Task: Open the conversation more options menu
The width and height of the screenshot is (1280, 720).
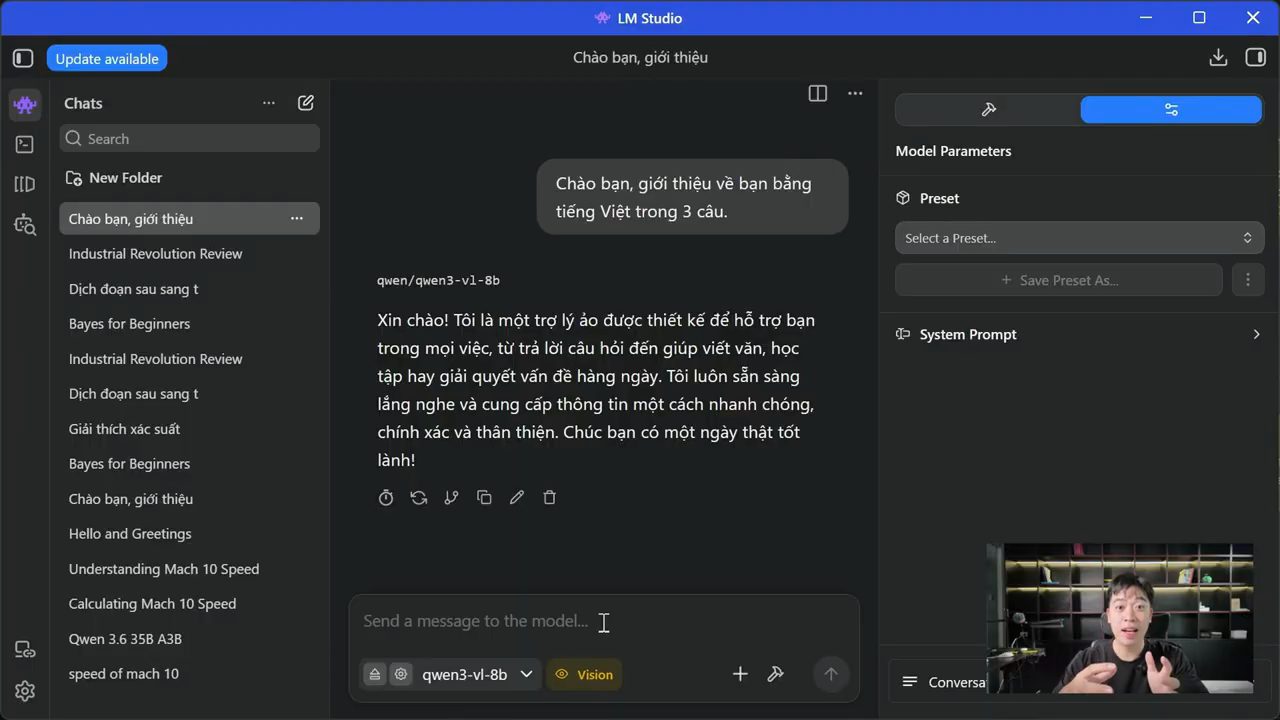Action: coord(855,93)
